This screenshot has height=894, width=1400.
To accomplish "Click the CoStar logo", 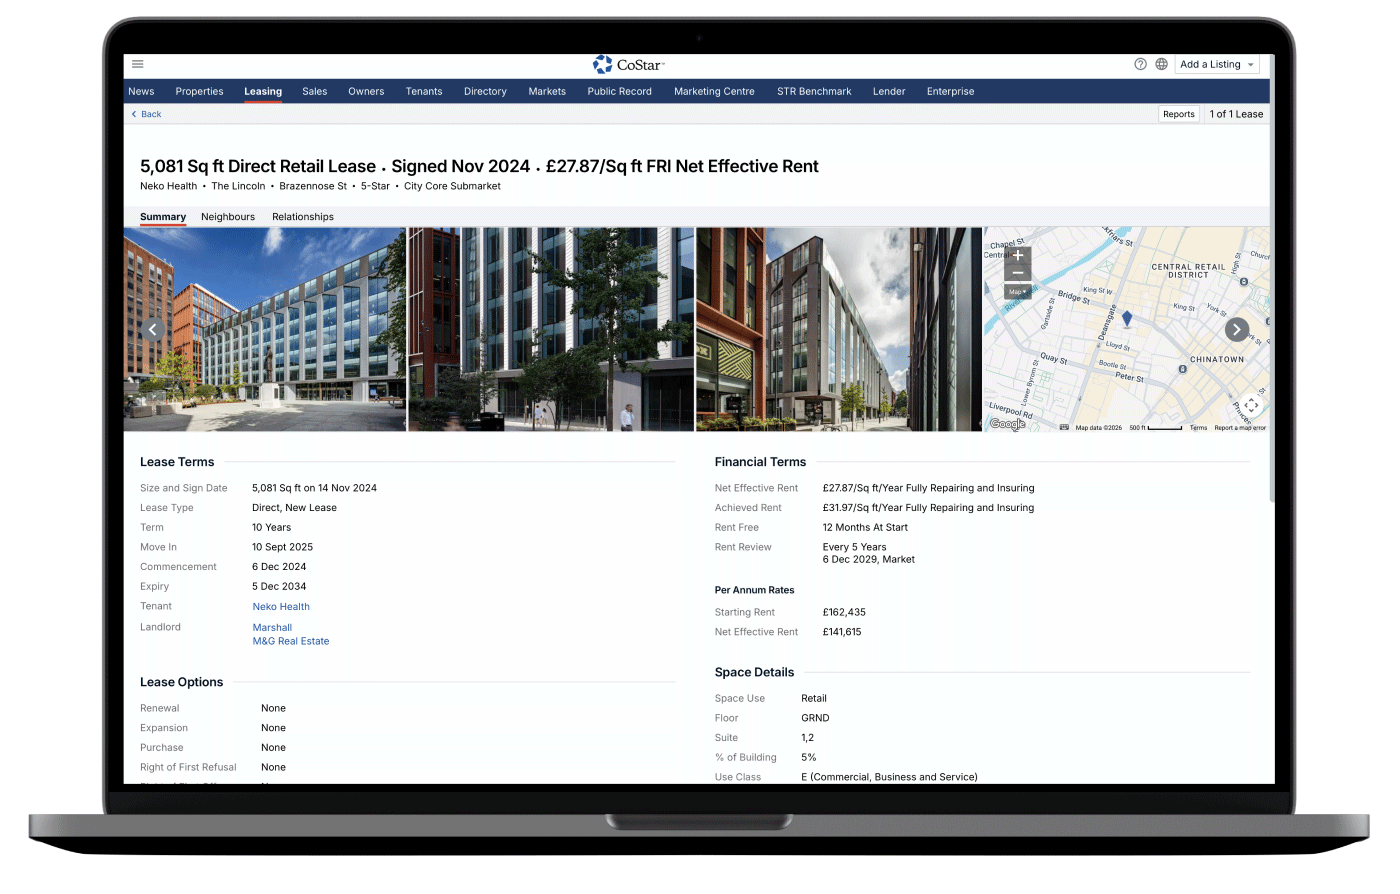I will 628,65.
